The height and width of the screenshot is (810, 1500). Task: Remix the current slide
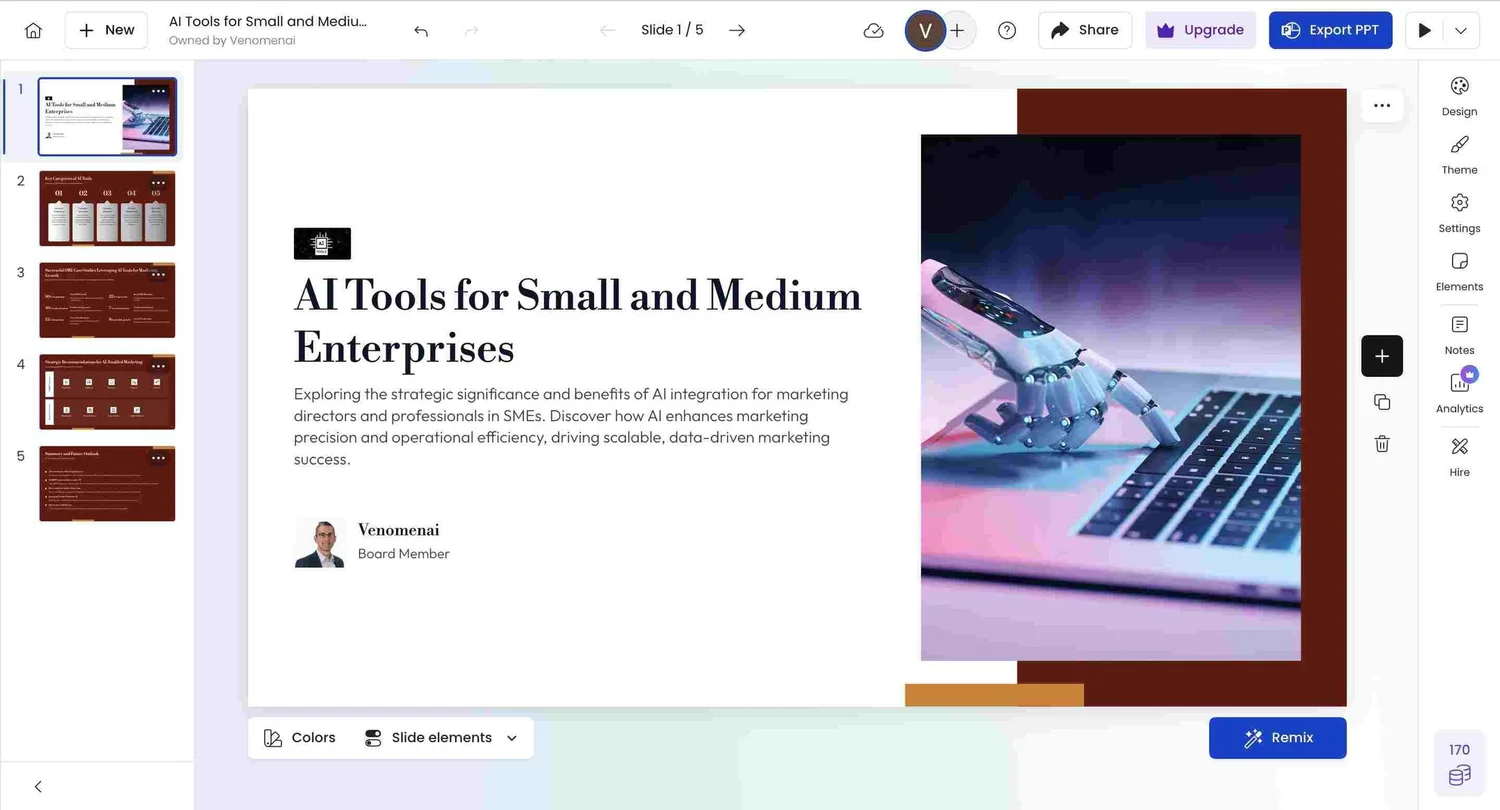click(x=1277, y=737)
